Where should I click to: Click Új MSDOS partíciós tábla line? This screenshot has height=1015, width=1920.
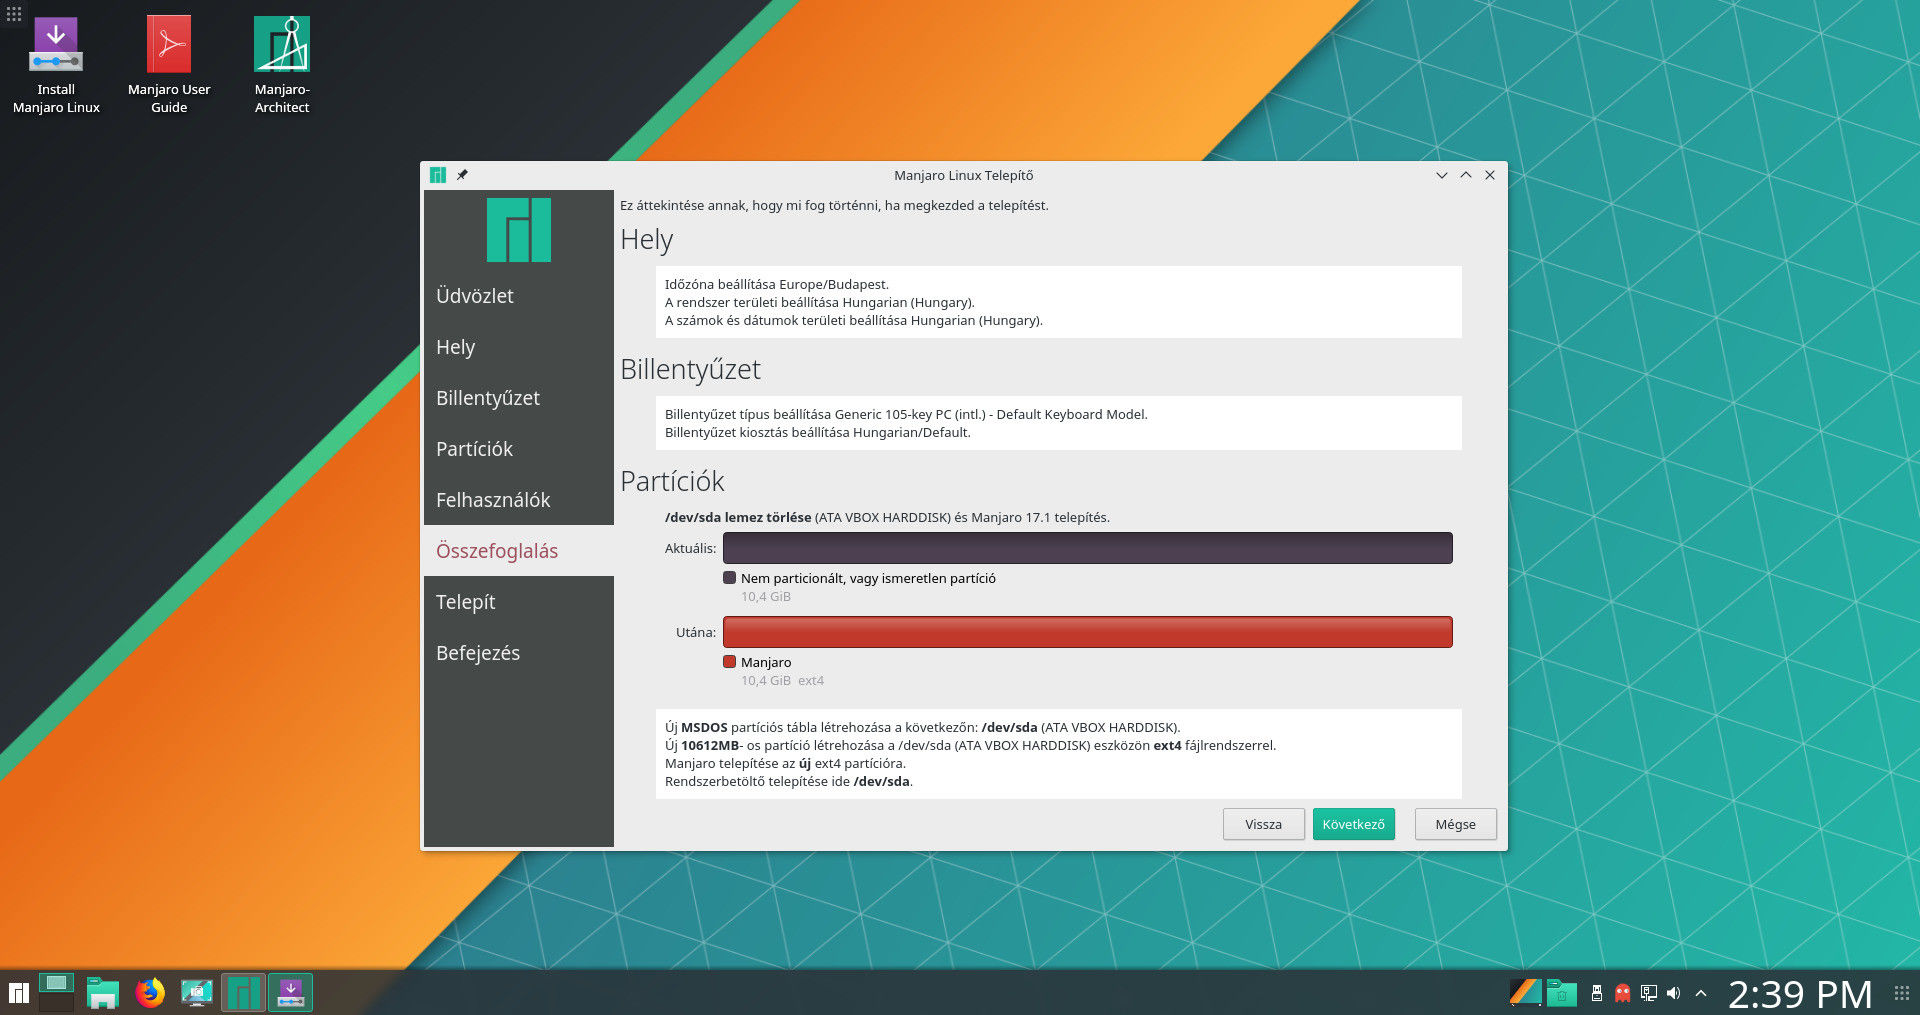[x=922, y=727]
